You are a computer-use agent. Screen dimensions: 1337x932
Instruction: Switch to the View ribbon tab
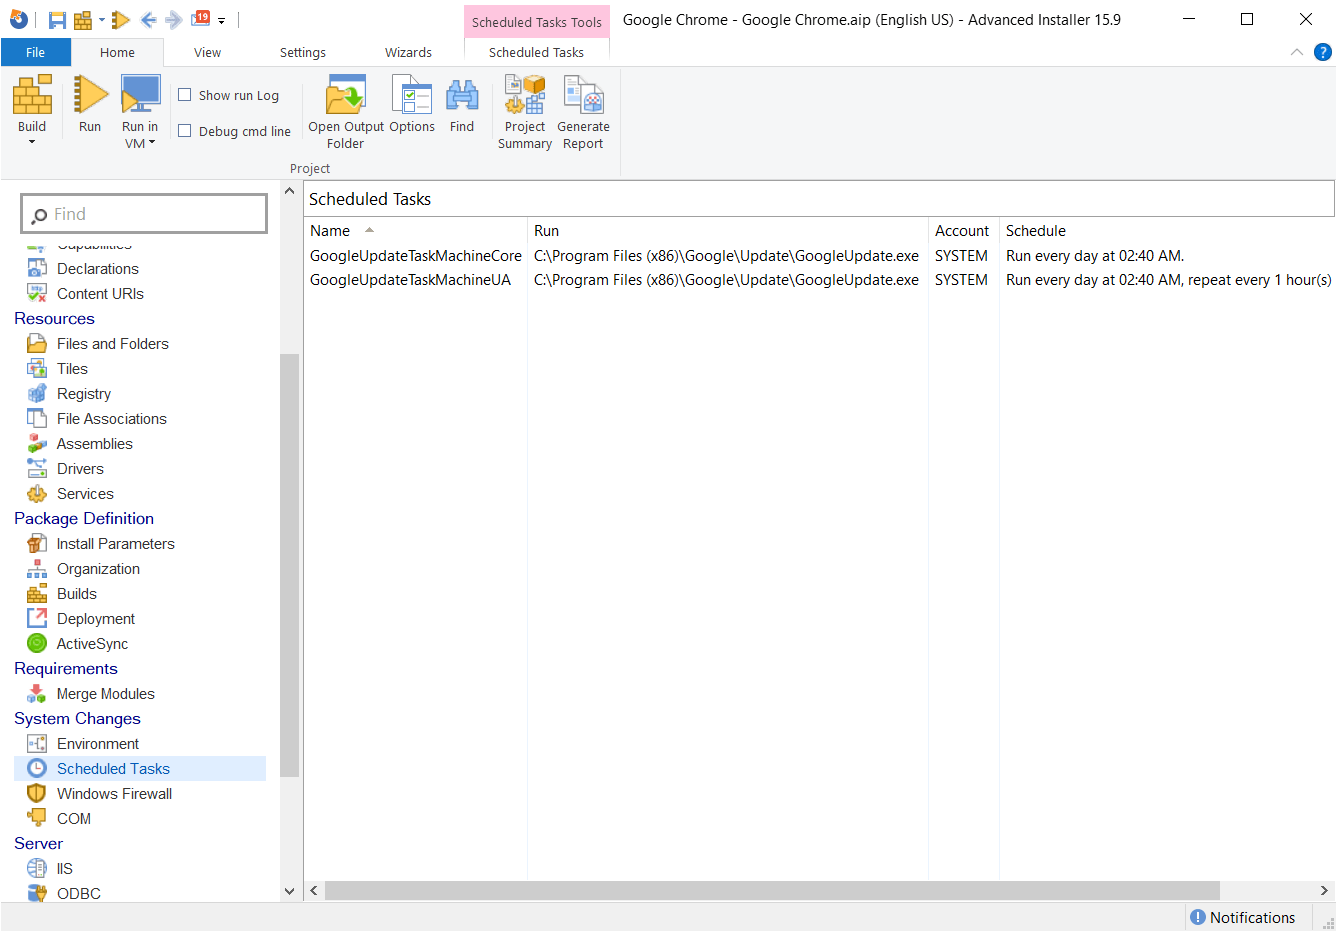coord(207,52)
